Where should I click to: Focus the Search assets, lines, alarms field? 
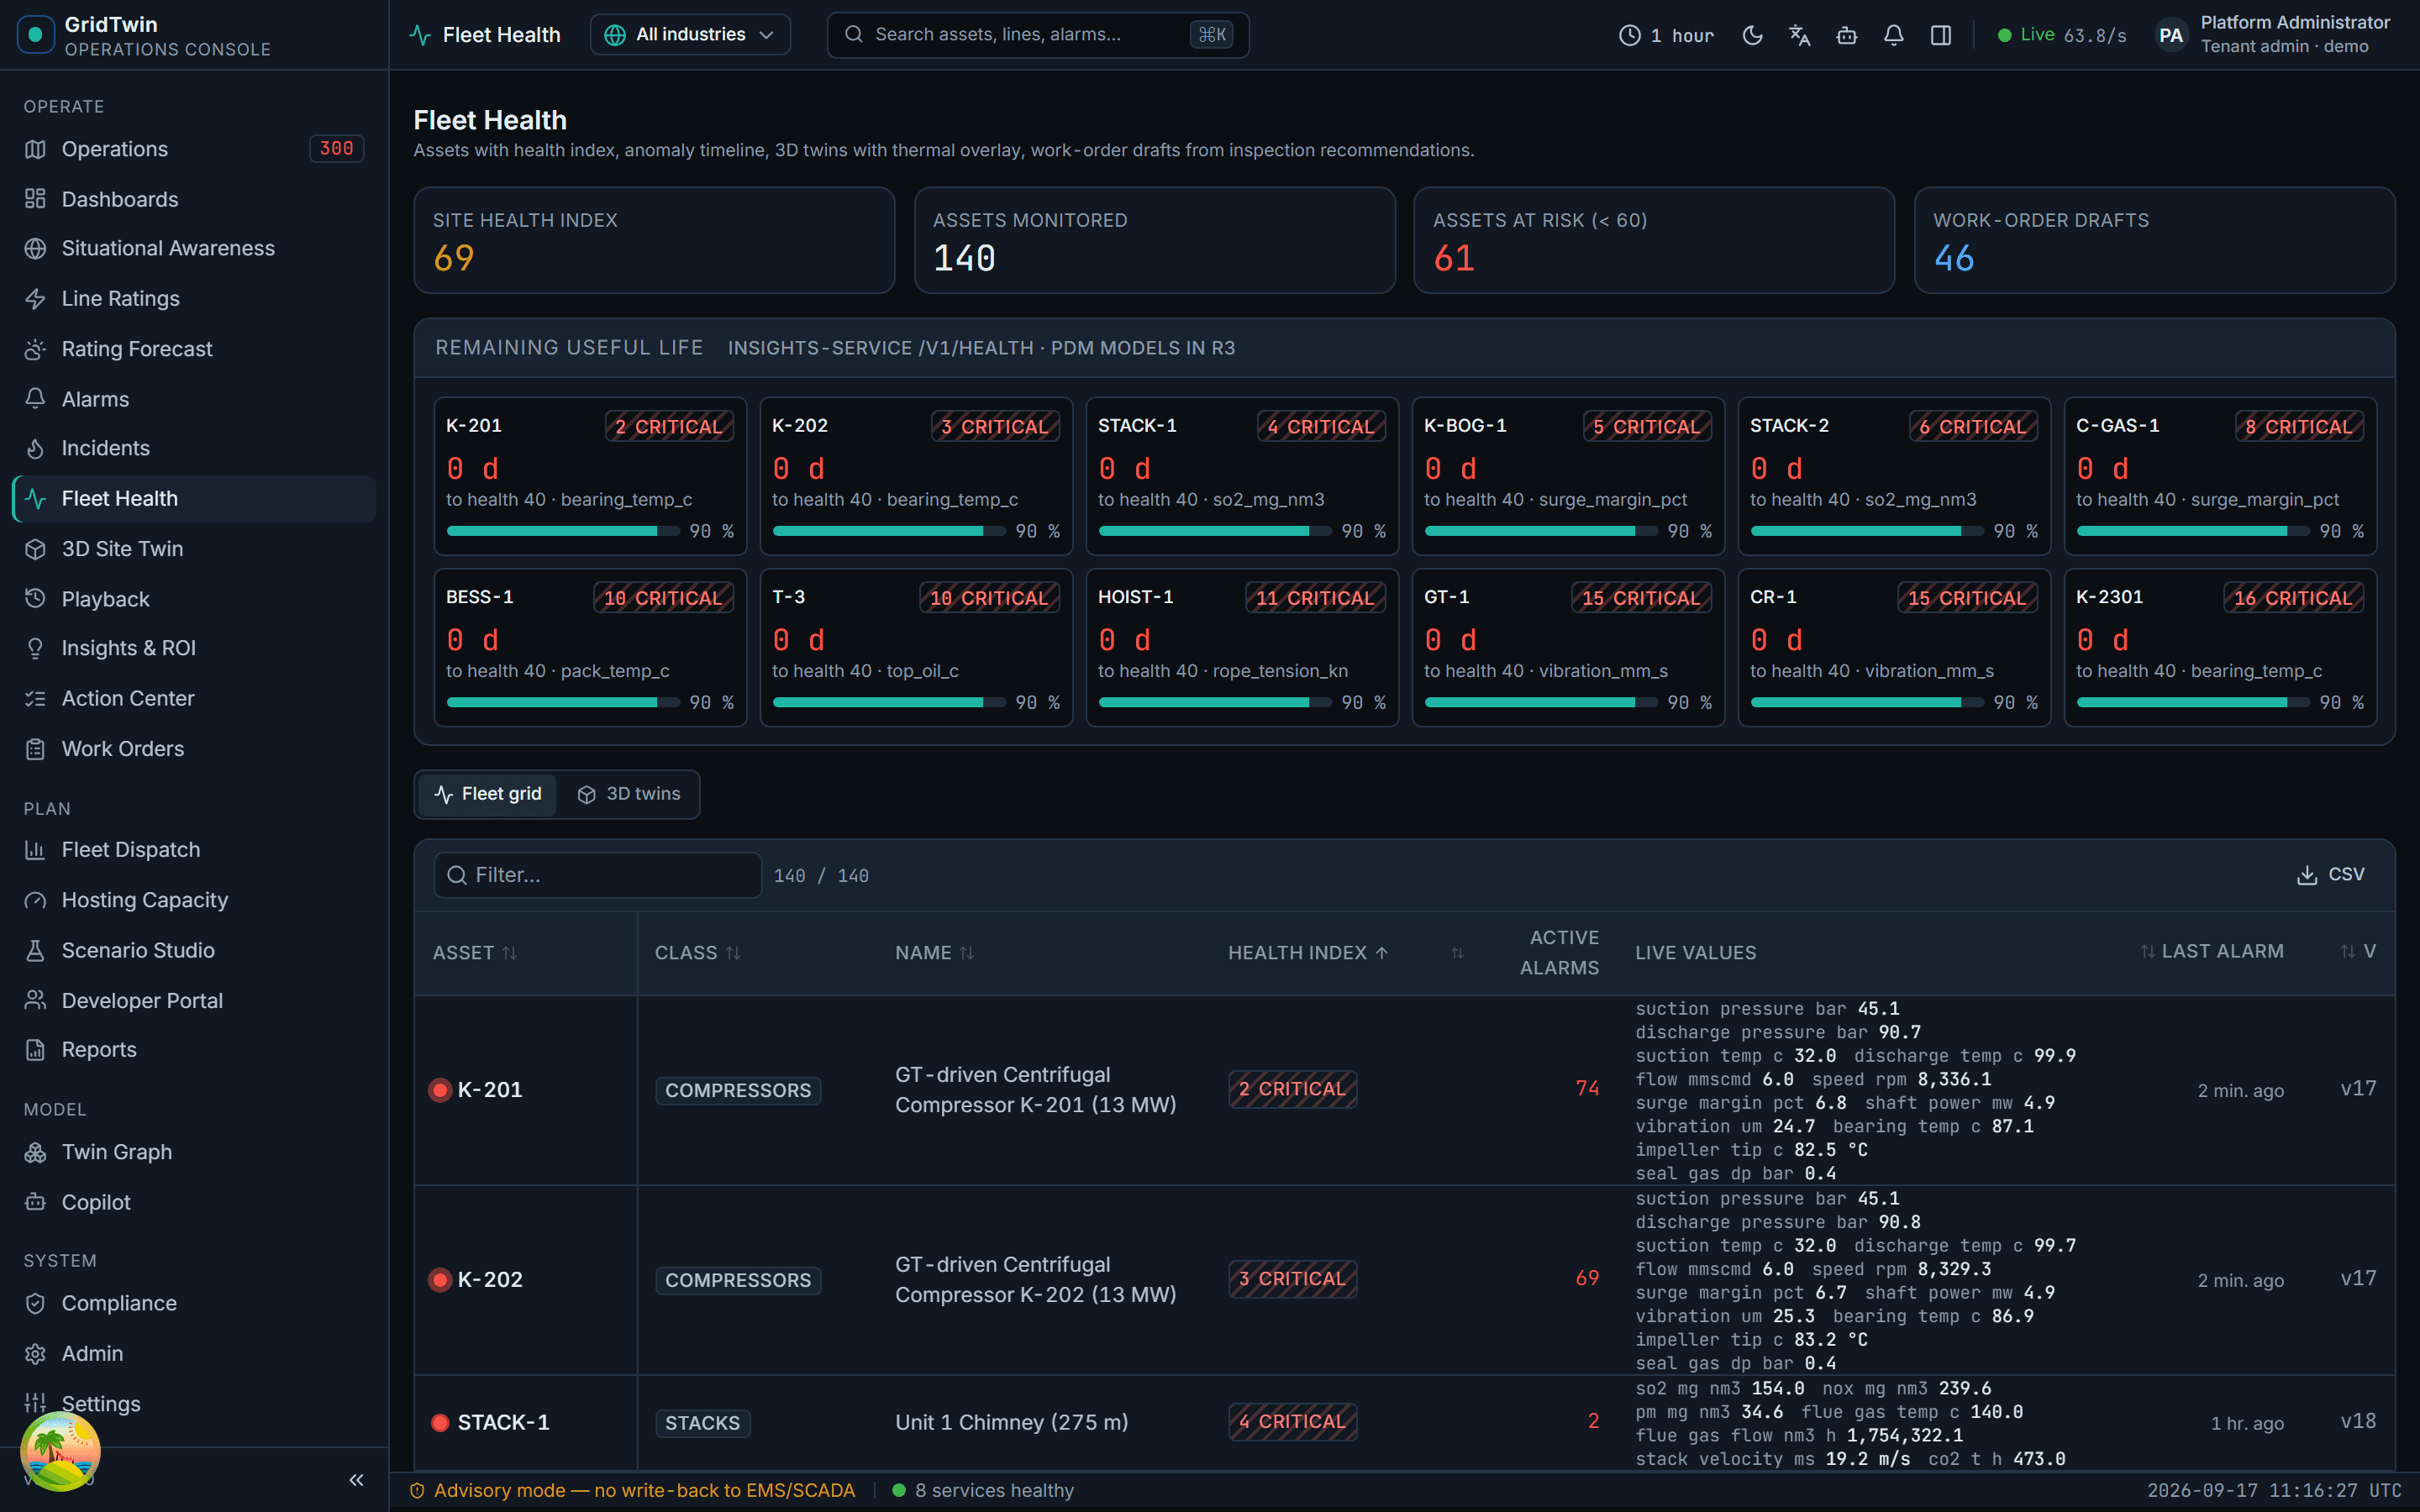tap(1037, 35)
